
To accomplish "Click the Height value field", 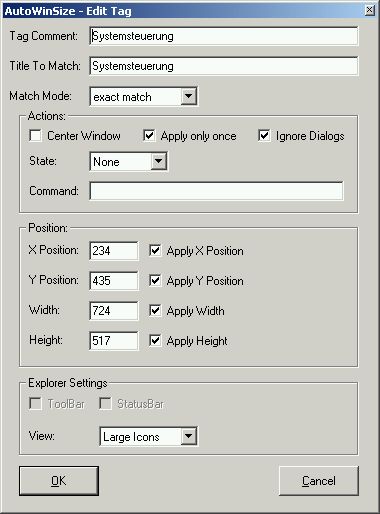I will click(x=114, y=341).
